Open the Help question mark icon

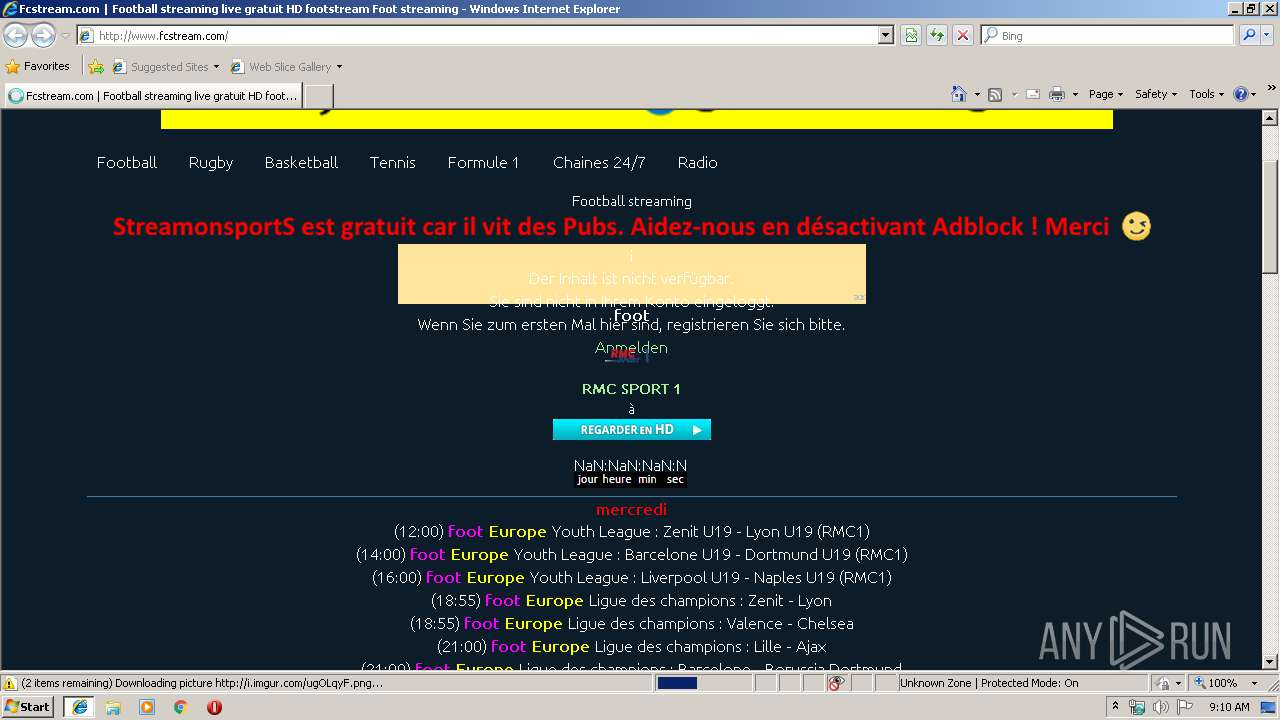1241,94
